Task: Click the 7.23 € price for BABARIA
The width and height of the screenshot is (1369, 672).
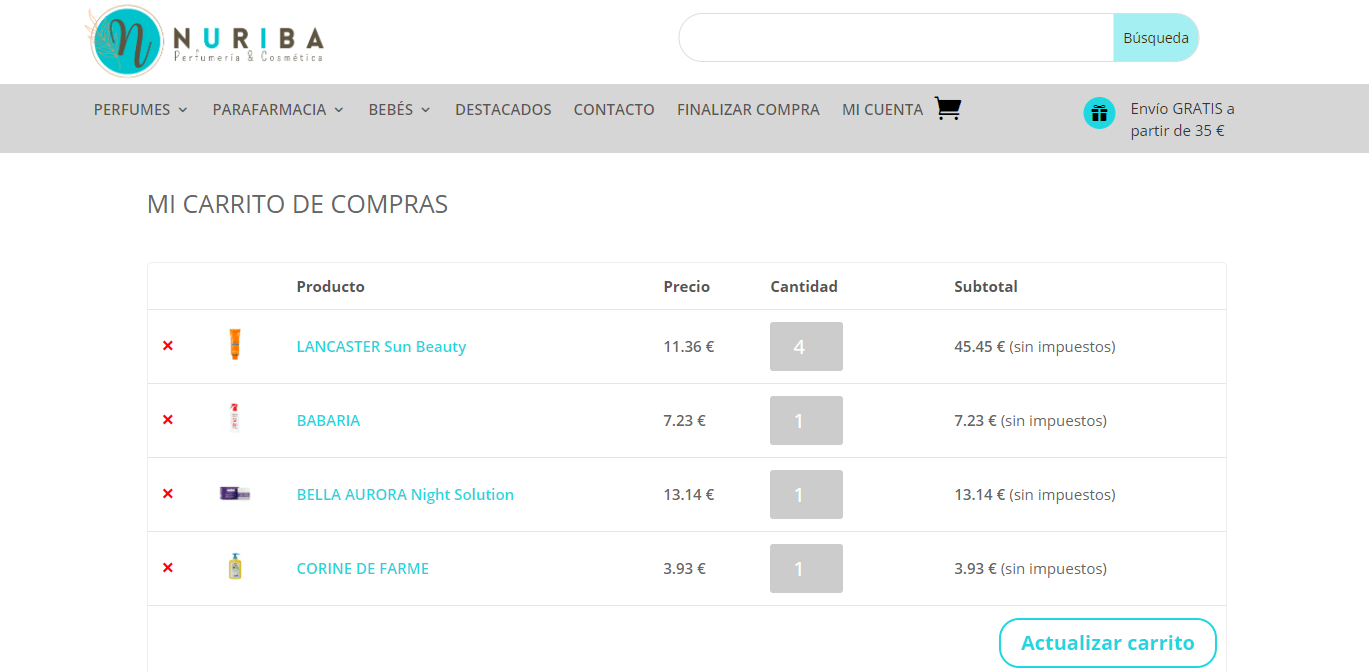Action: click(684, 420)
